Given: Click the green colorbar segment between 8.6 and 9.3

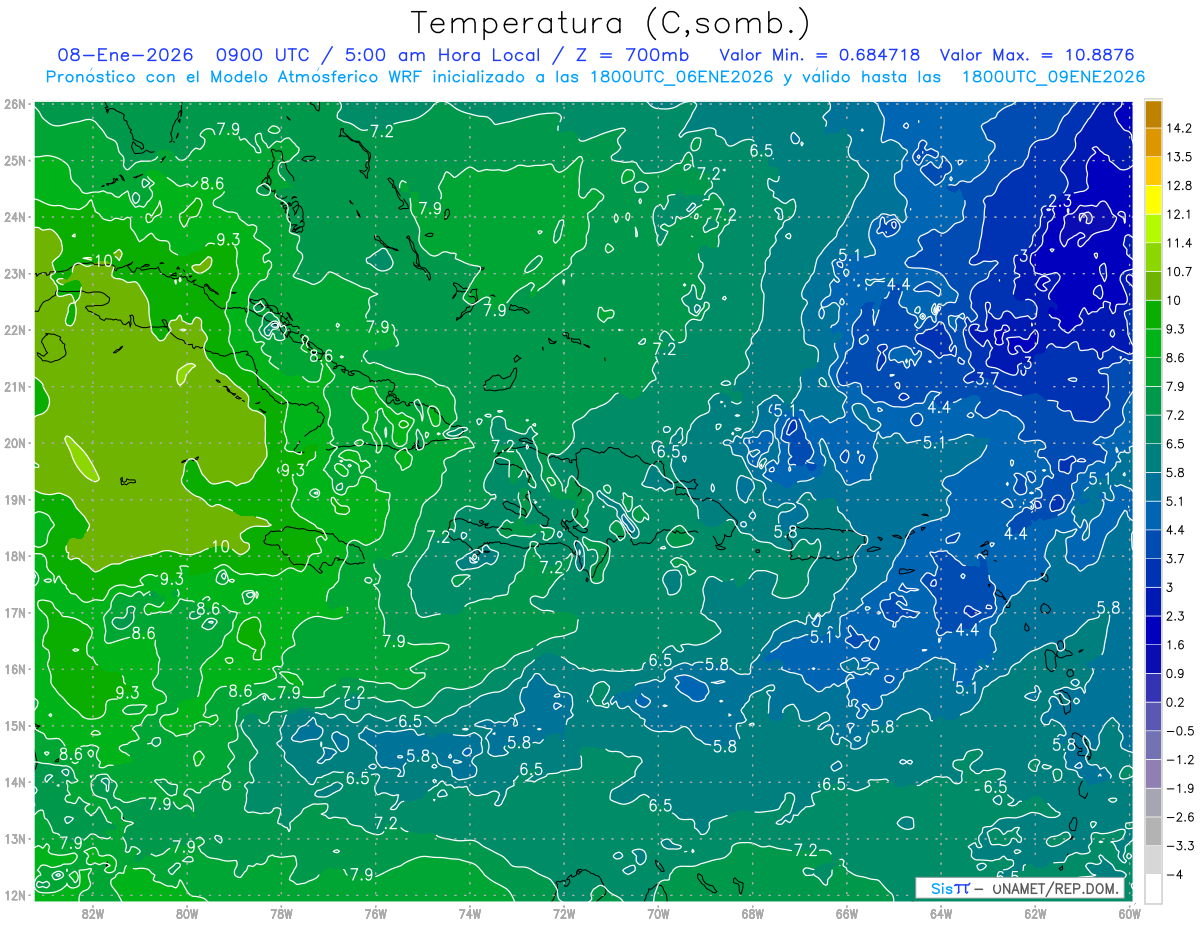Looking at the screenshot, I should tap(1153, 343).
